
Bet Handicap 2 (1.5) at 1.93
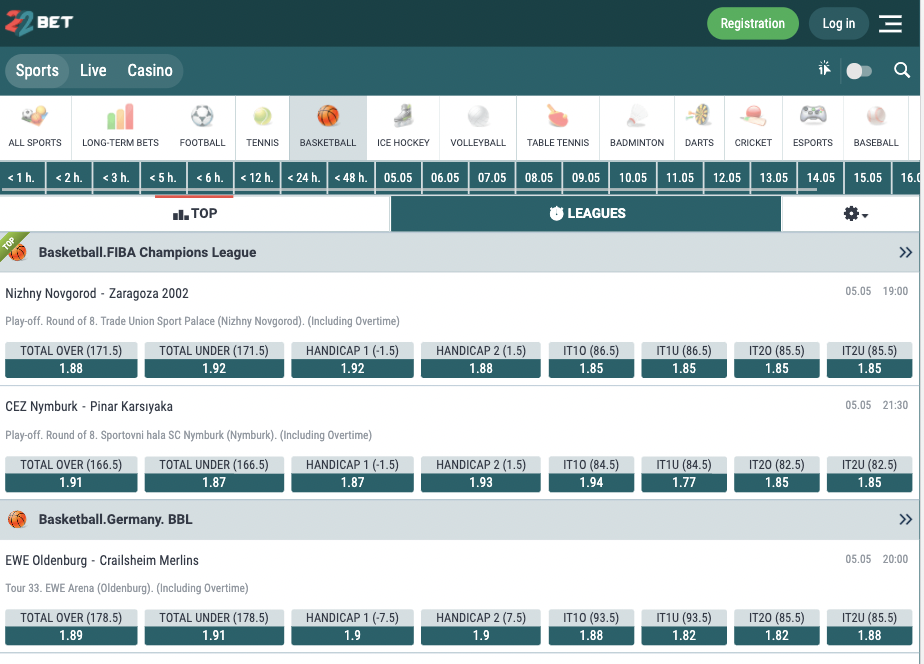tap(481, 474)
